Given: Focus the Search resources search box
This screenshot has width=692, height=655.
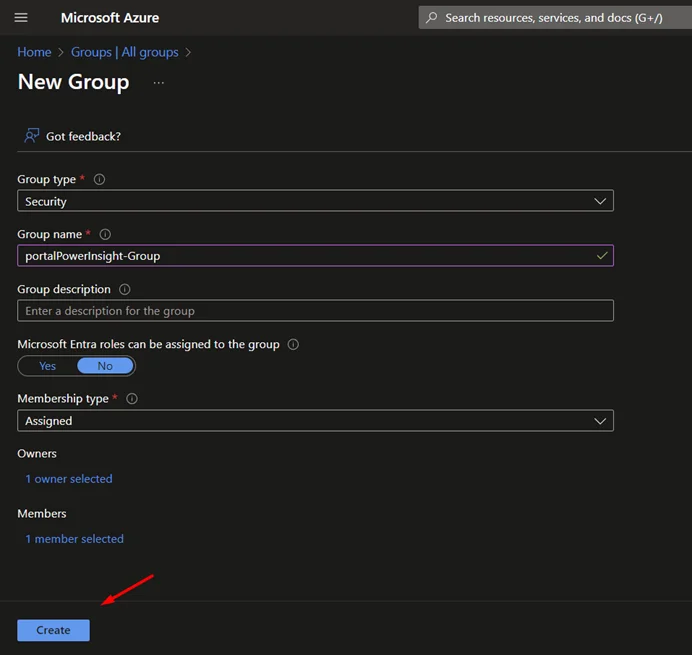Looking at the screenshot, I should tap(555, 18).
